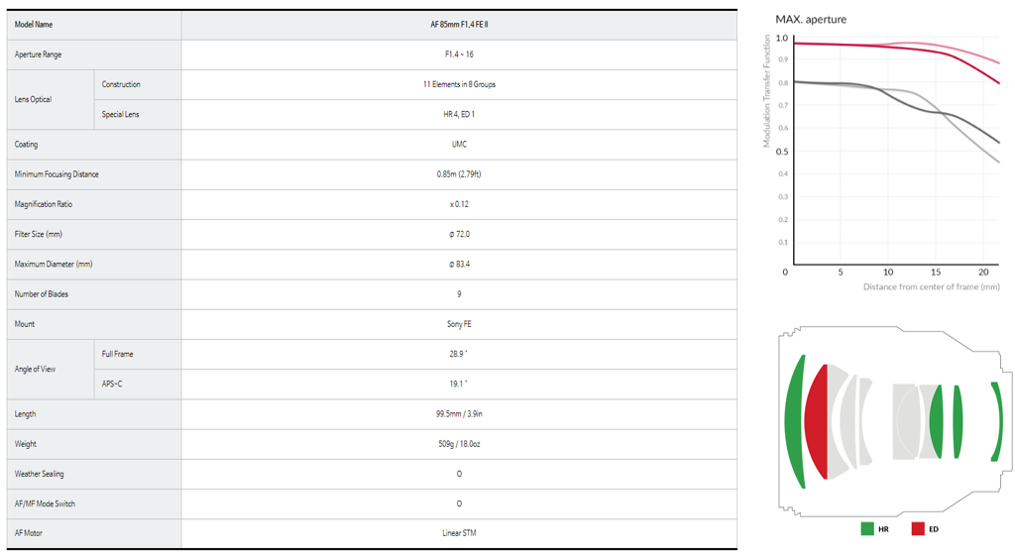The height and width of the screenshot is (556, 1015).
Task: Select the UMC coating value
Action: point(459,144)
